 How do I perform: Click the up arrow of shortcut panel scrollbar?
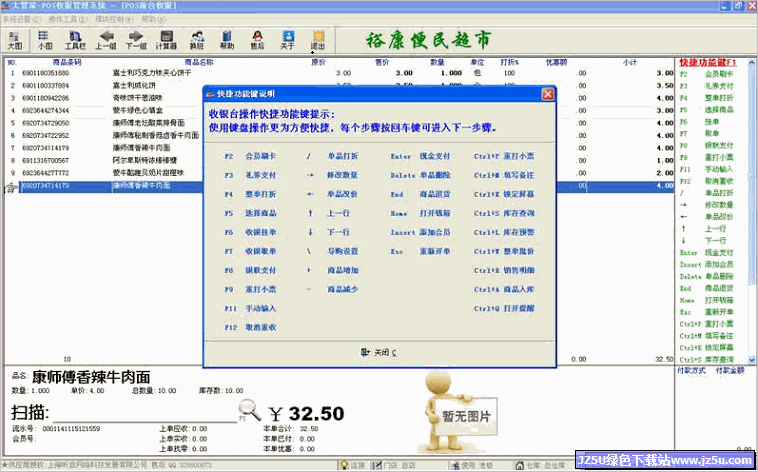pyautogui.click(x=752, y=62)
